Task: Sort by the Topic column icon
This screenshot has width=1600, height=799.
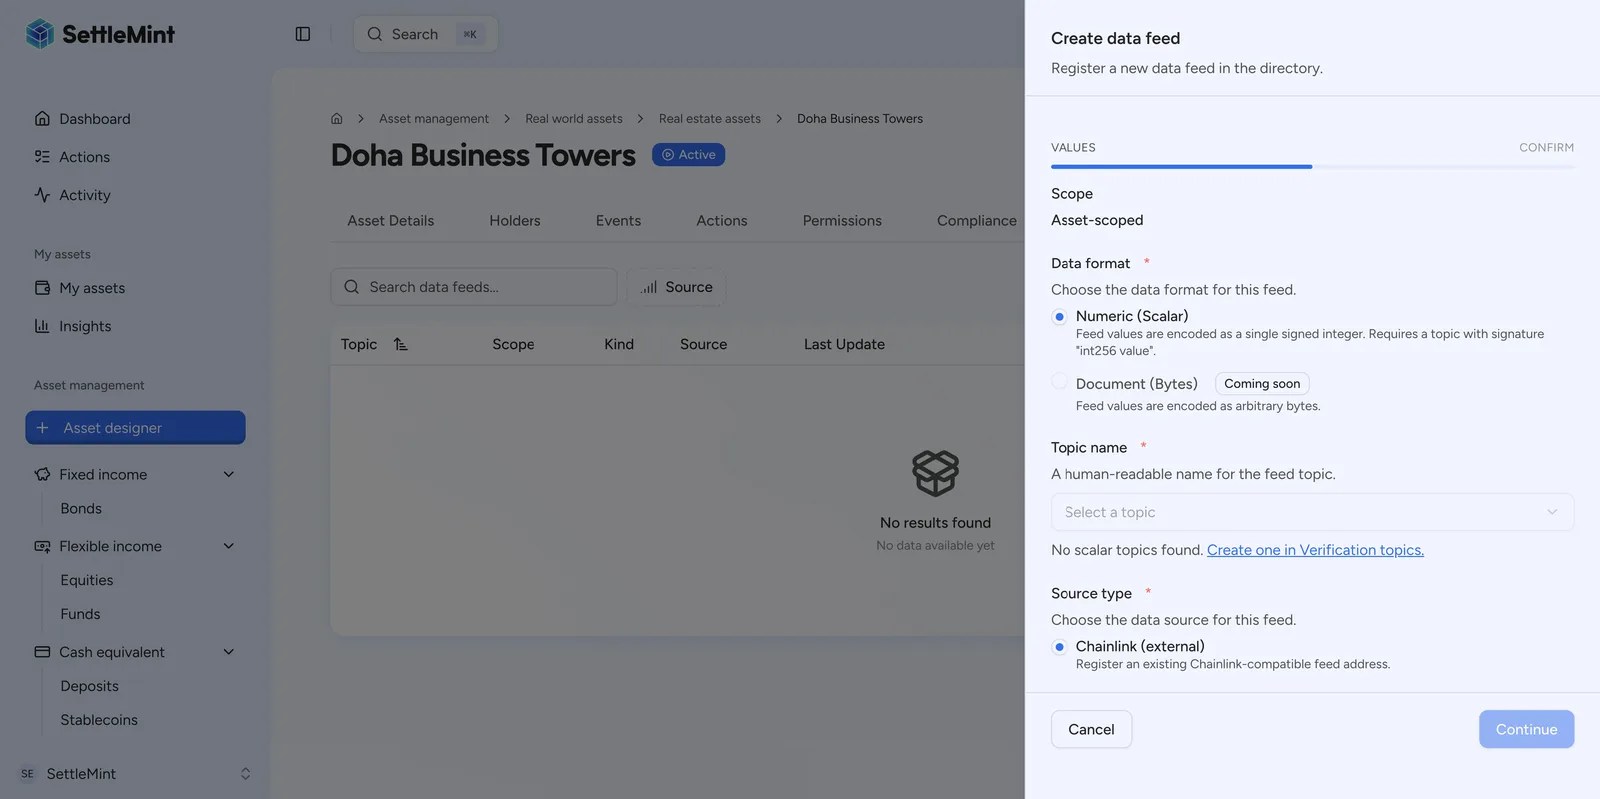Action: click(x=401, y=344)
